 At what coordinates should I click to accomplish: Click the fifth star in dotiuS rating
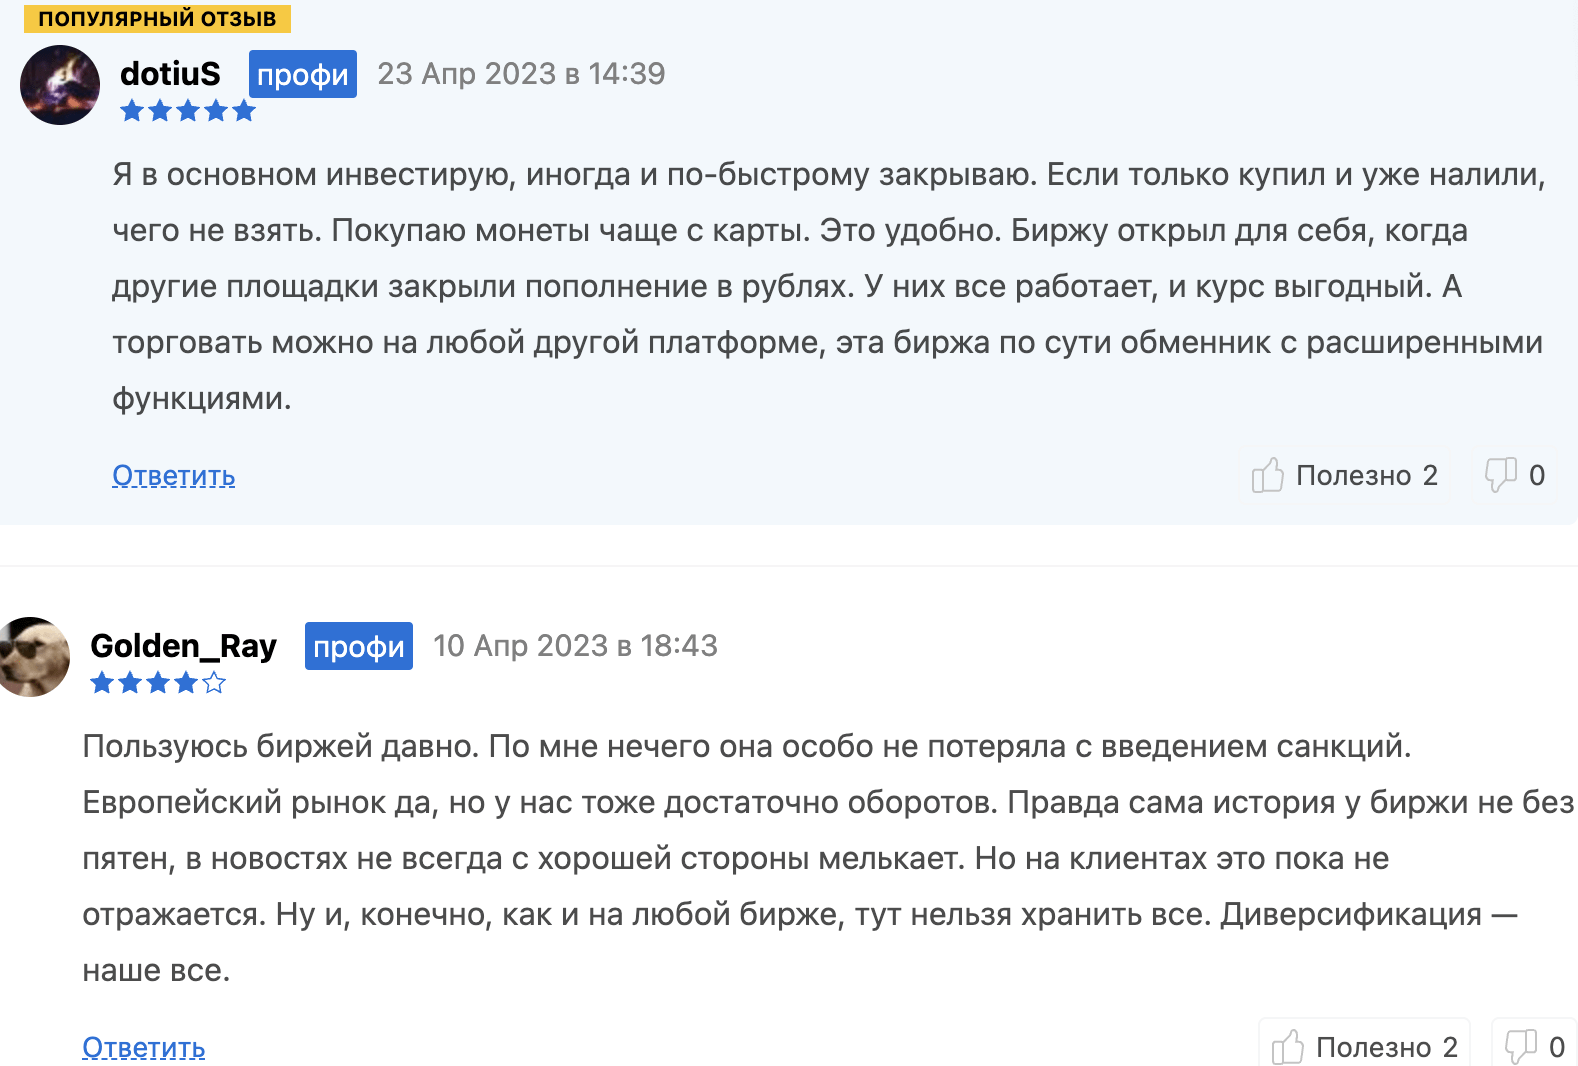(243, 111)
